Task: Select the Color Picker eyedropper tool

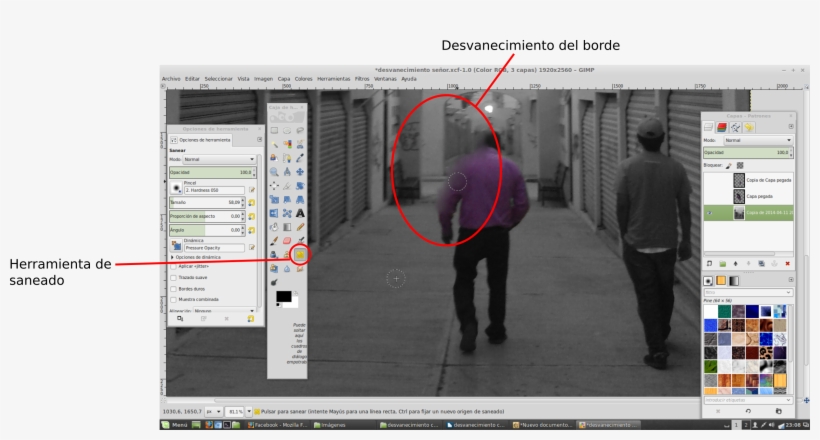Action: point(300,157)
